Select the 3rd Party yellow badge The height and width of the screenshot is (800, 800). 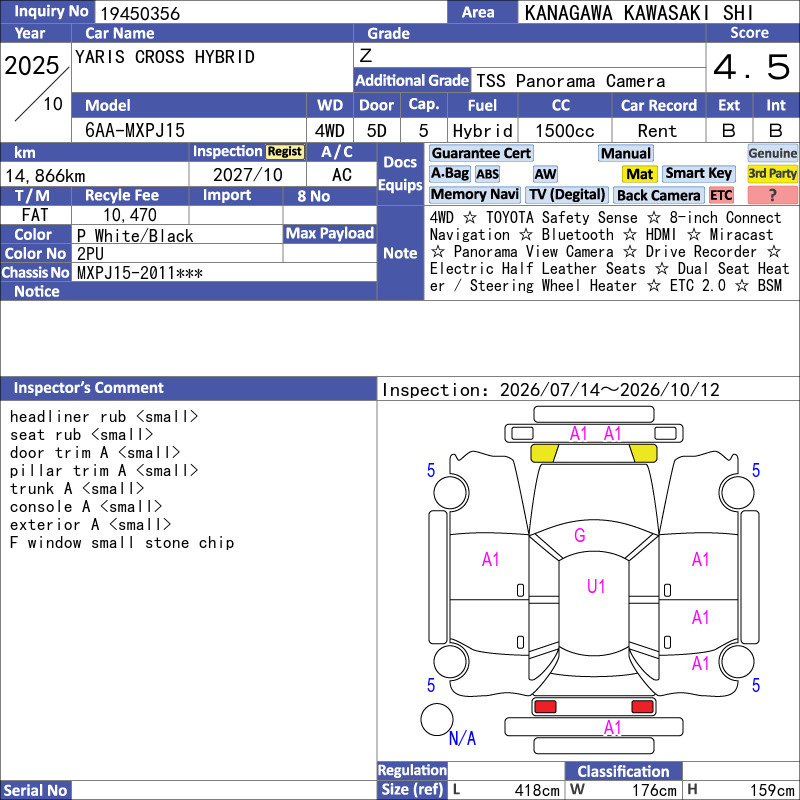pos(771,173)
